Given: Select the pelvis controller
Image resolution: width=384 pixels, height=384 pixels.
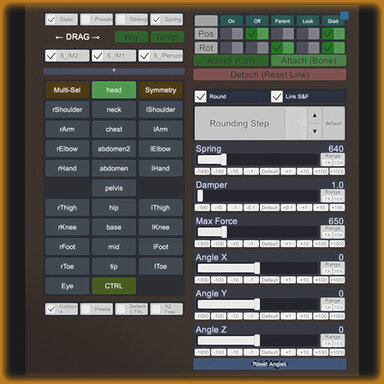Looking at the screenshot, I should point(114,188).
